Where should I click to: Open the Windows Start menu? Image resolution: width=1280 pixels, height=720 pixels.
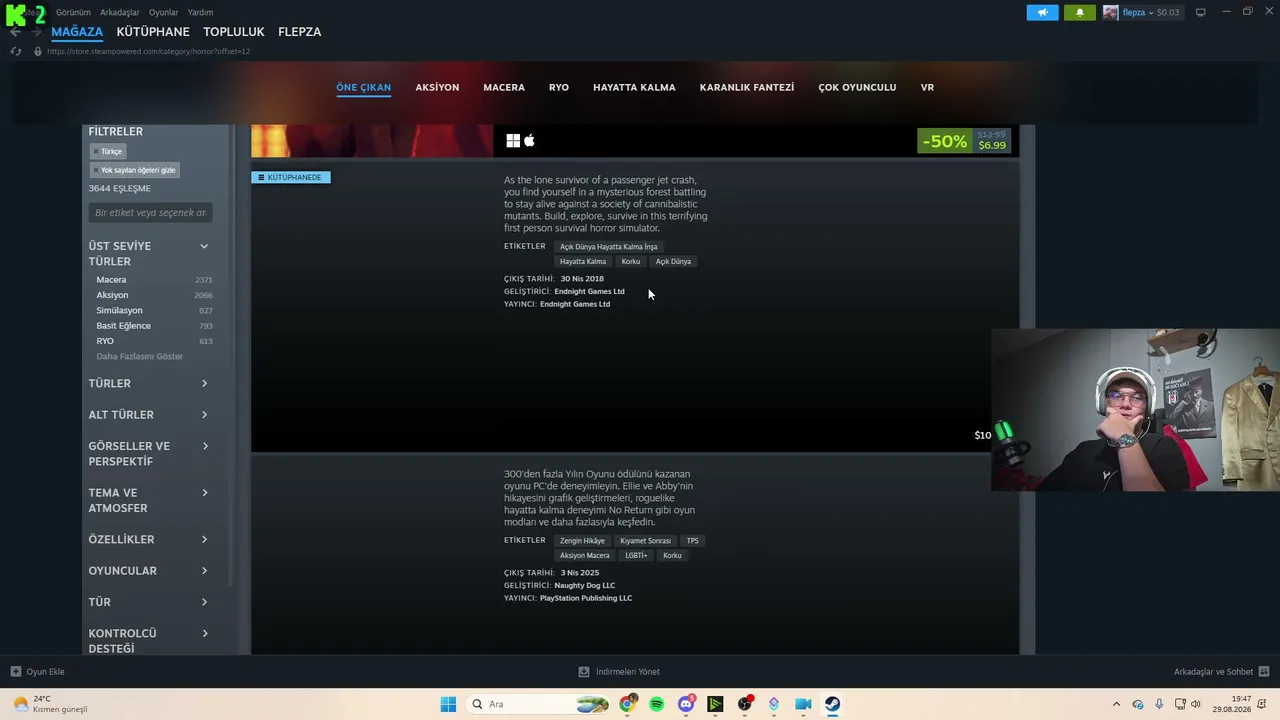448,704
